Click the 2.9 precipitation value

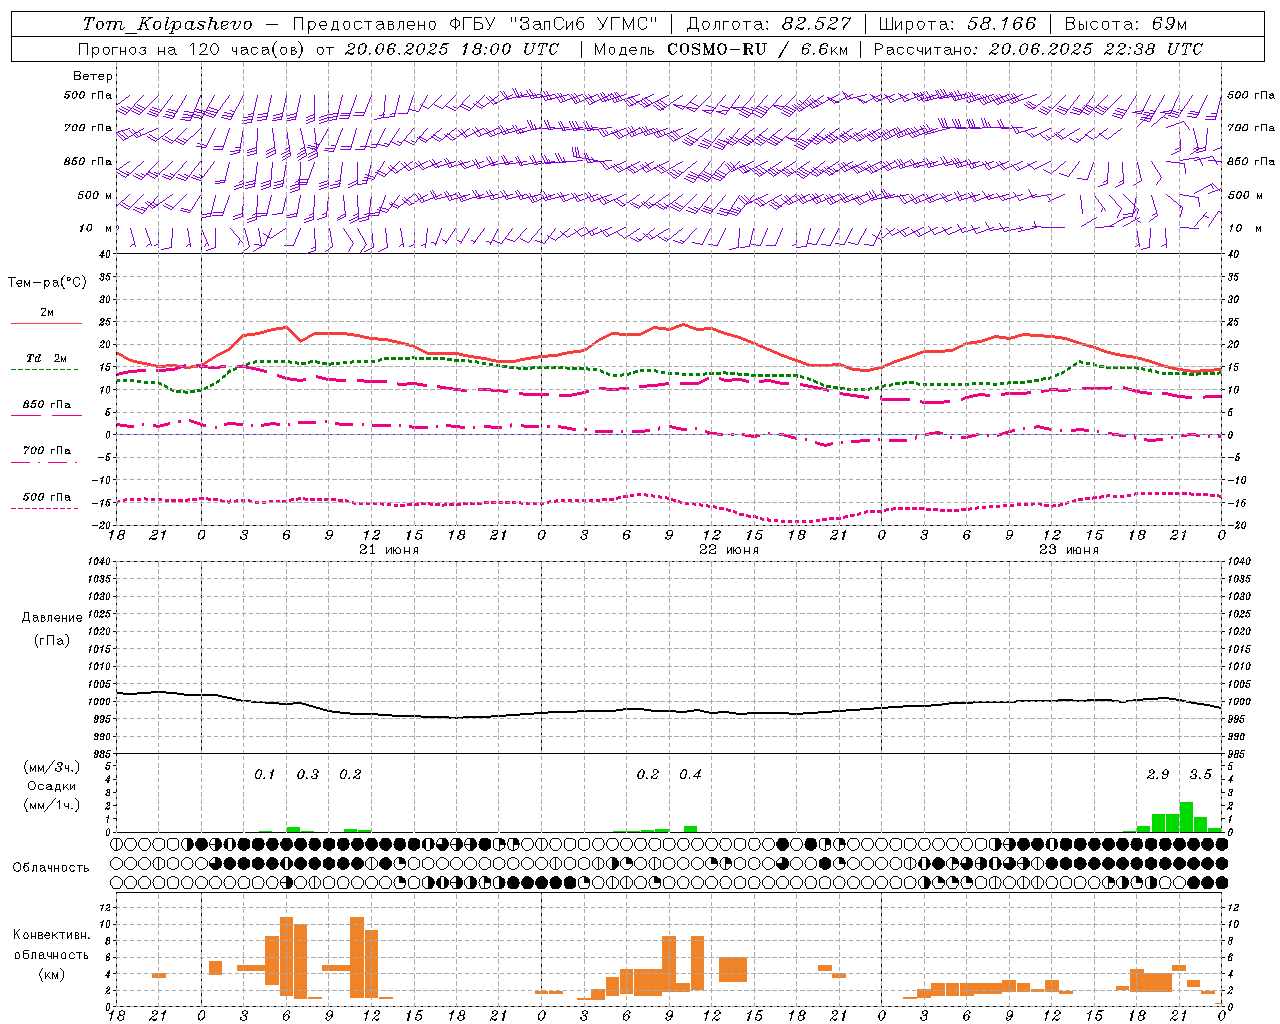pos(1158,775)
